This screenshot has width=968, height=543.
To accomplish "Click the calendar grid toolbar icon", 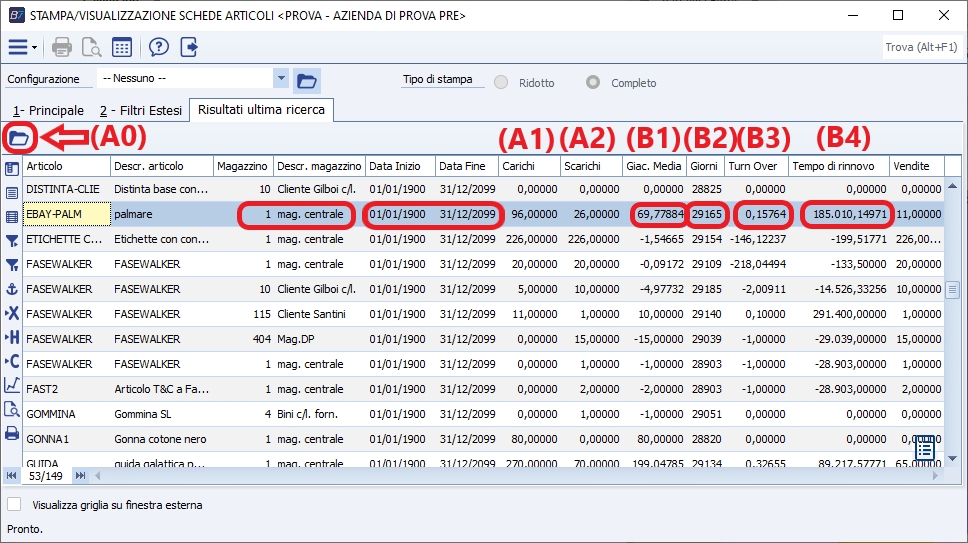I will (122, 47).
